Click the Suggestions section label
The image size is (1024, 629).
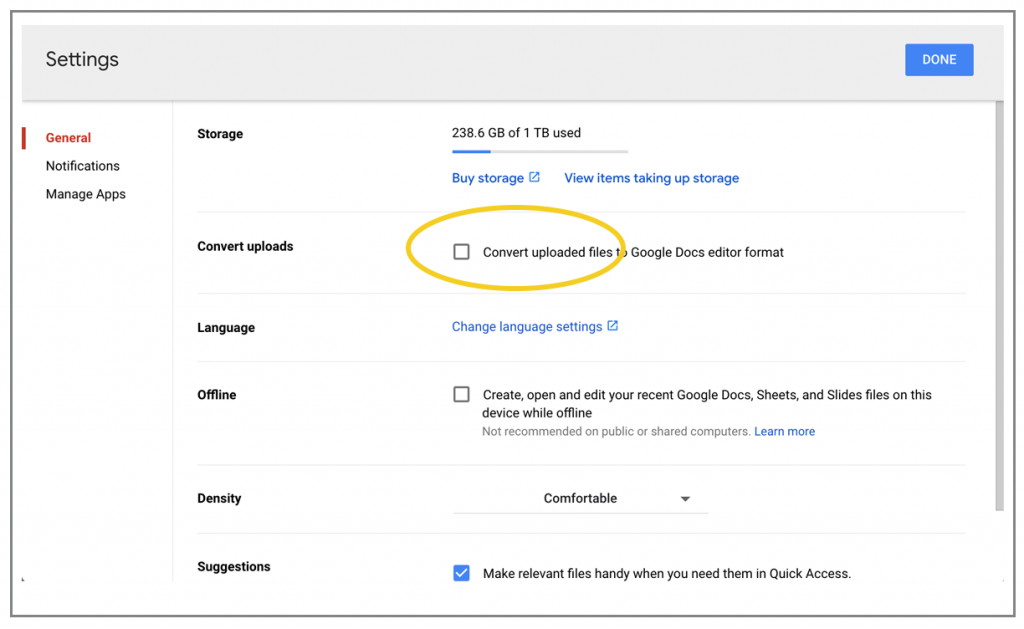pos(234,566)
